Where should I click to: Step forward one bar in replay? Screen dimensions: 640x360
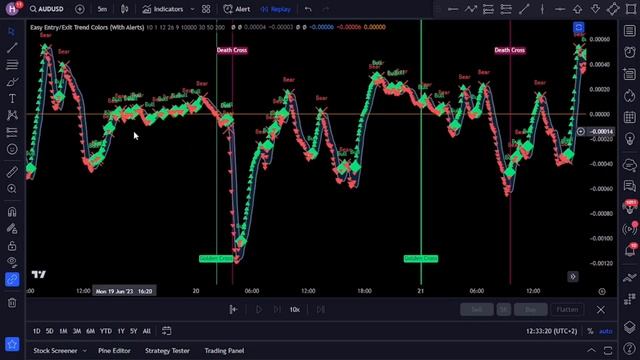coord(277,310)
